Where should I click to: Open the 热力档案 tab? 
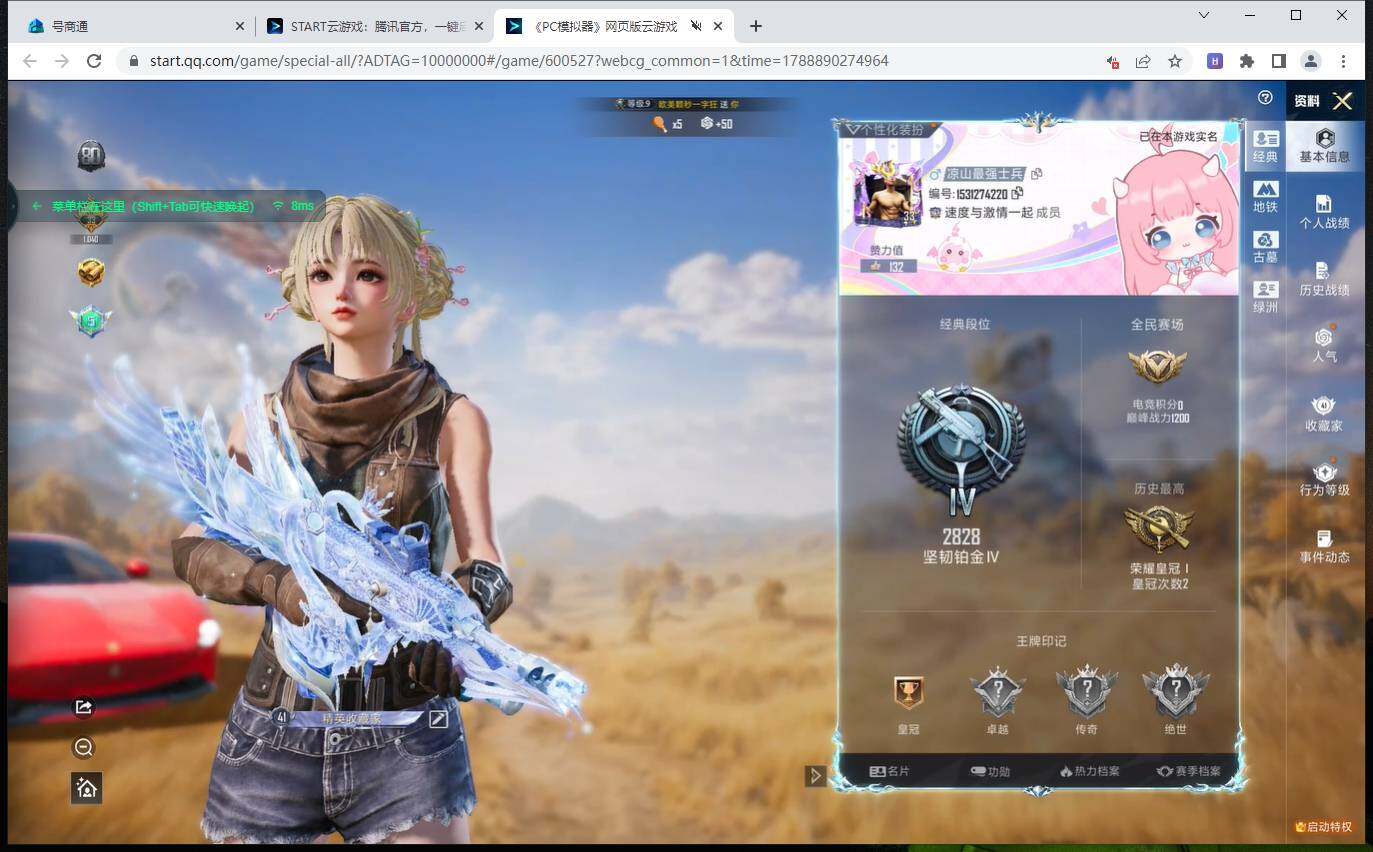click(x=1089, y=771)
